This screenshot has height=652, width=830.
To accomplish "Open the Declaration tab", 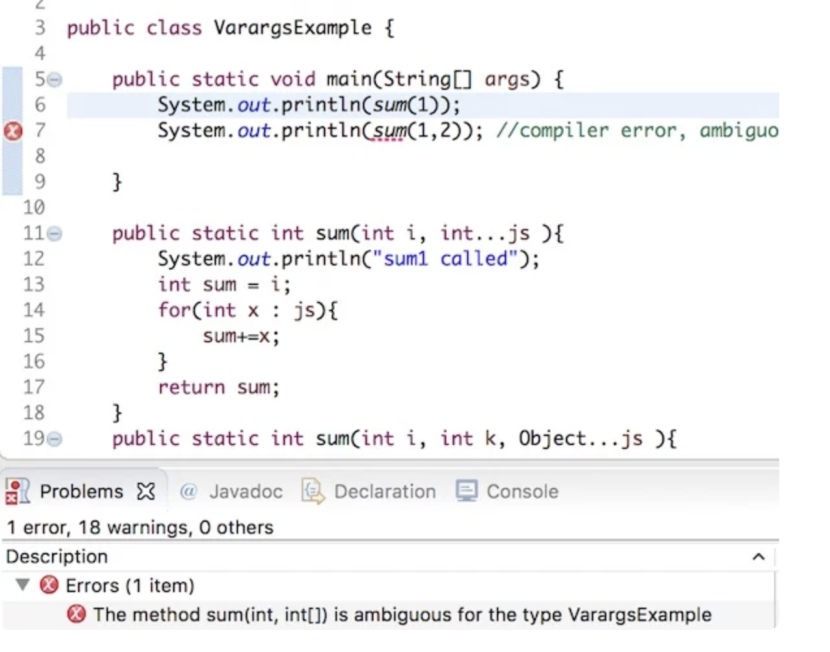I will (384, 491).
